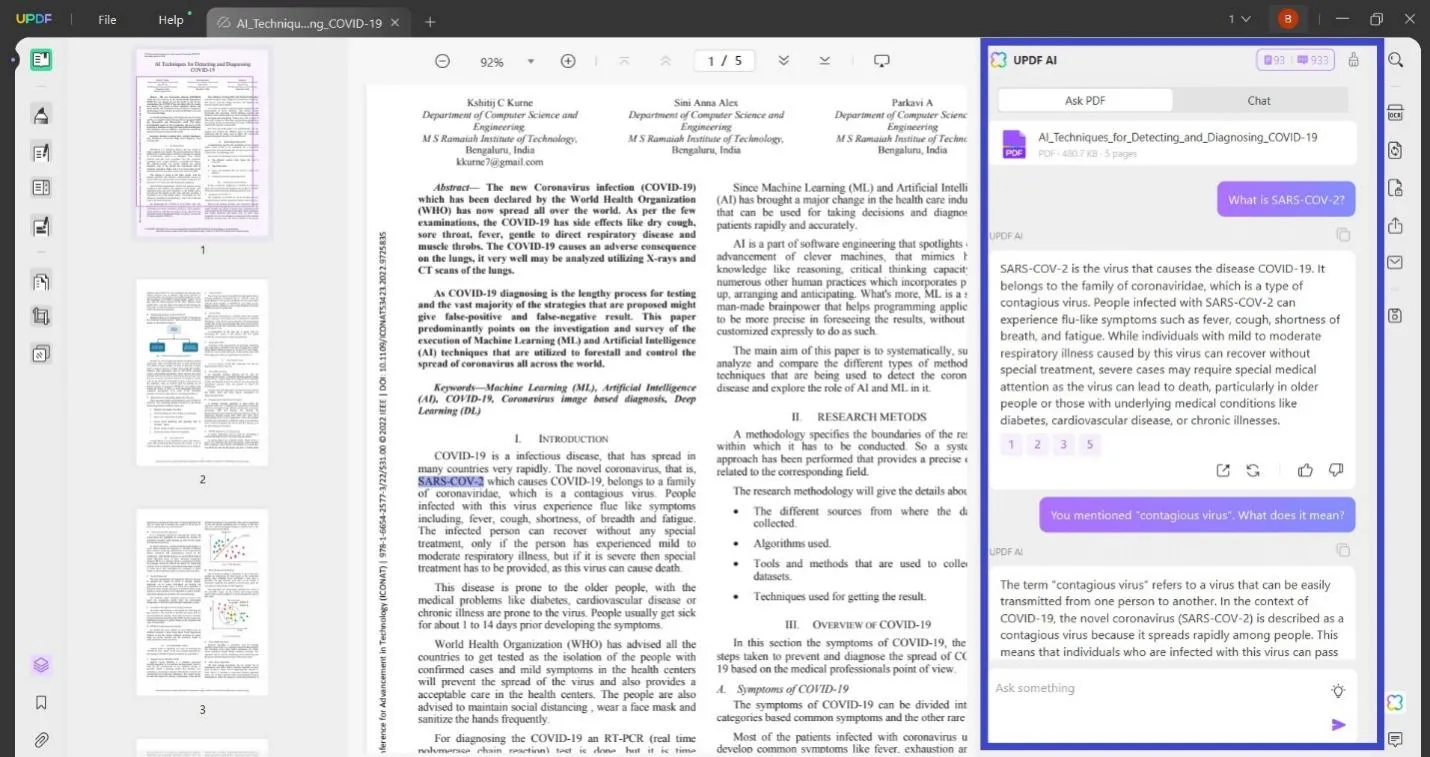The height and width of the screenshot is (757, 1430).
Task: Go to the next page
Action: pos(784,61)
